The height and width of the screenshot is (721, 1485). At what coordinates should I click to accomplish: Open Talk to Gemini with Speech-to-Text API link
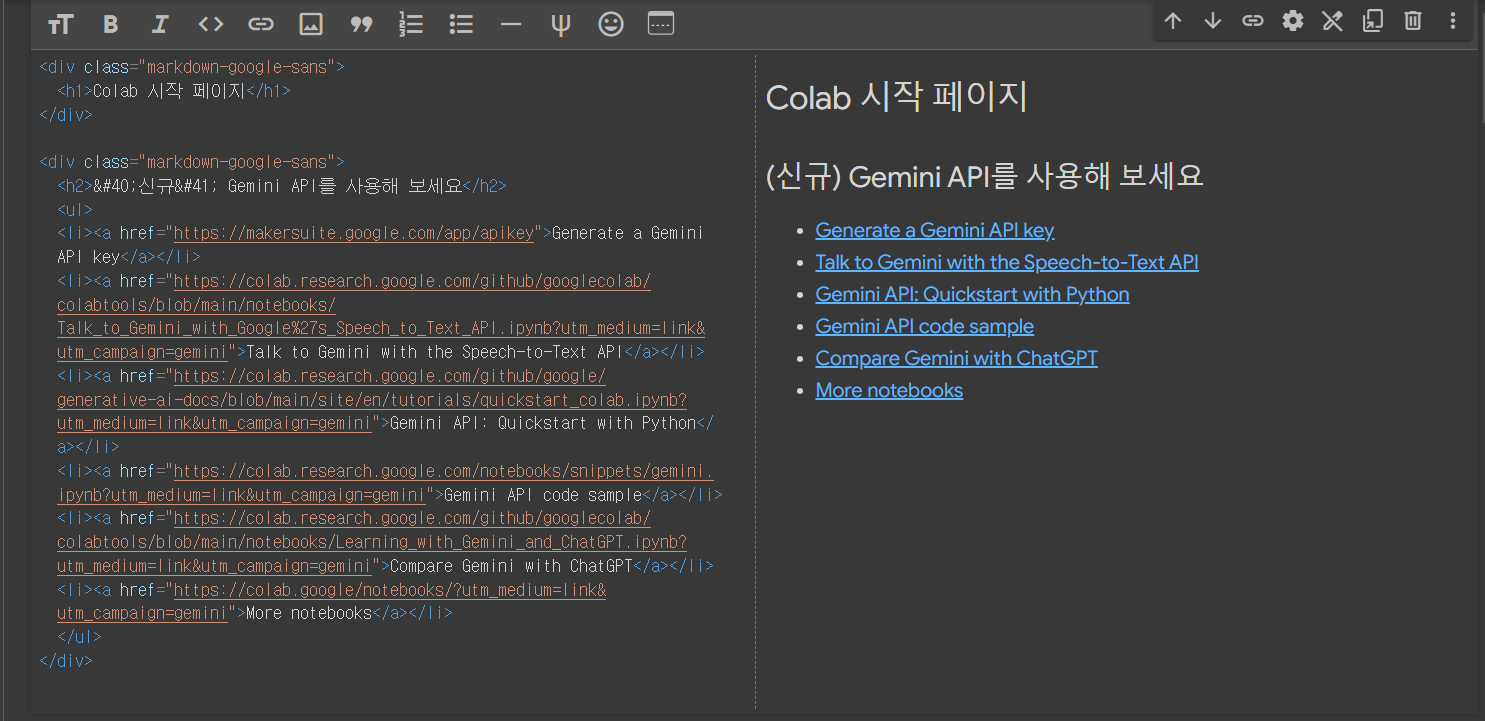click(x=1007, y=262)
